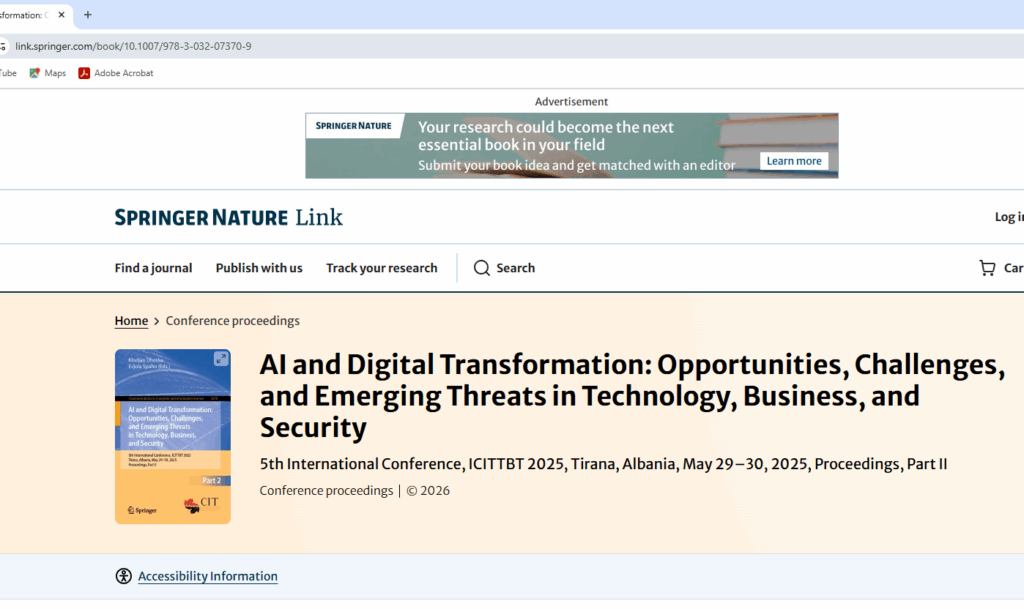The height and width of the screenshot is (609, 1024).
Task: Click the Log in link
Action: point(1008,217)
